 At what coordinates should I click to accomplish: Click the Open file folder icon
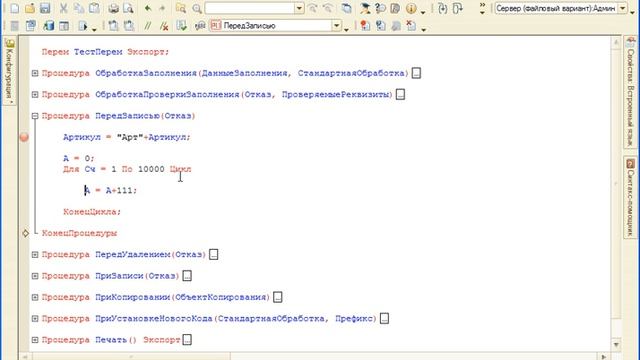(30, 8)
